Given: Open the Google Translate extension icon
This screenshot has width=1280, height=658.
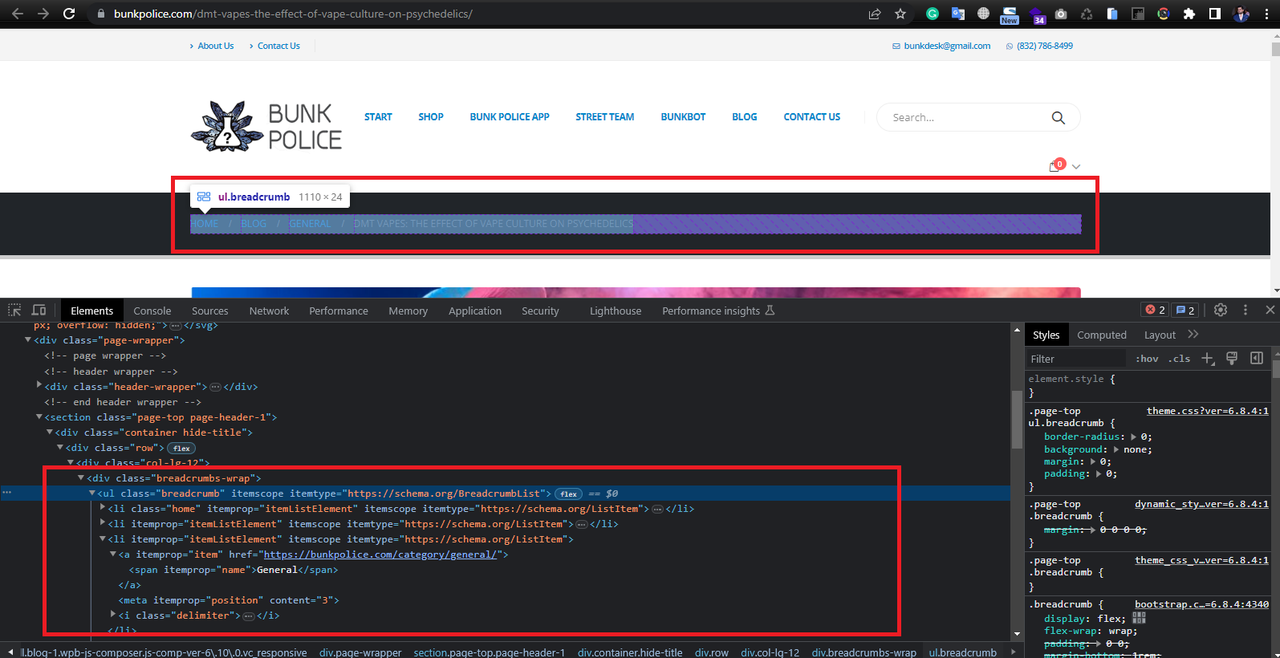Looking at the screenshot, I should click(x=958, y=14).
